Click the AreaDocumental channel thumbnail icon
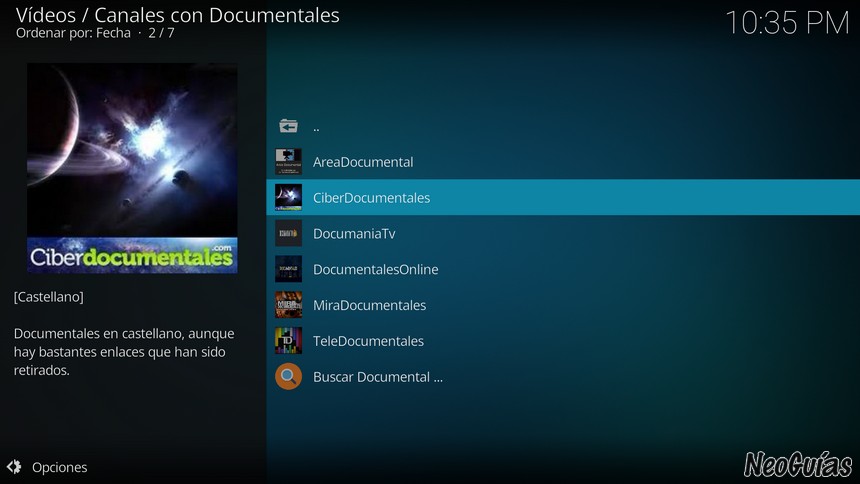 pyautogui.click(x=288, y=162)
